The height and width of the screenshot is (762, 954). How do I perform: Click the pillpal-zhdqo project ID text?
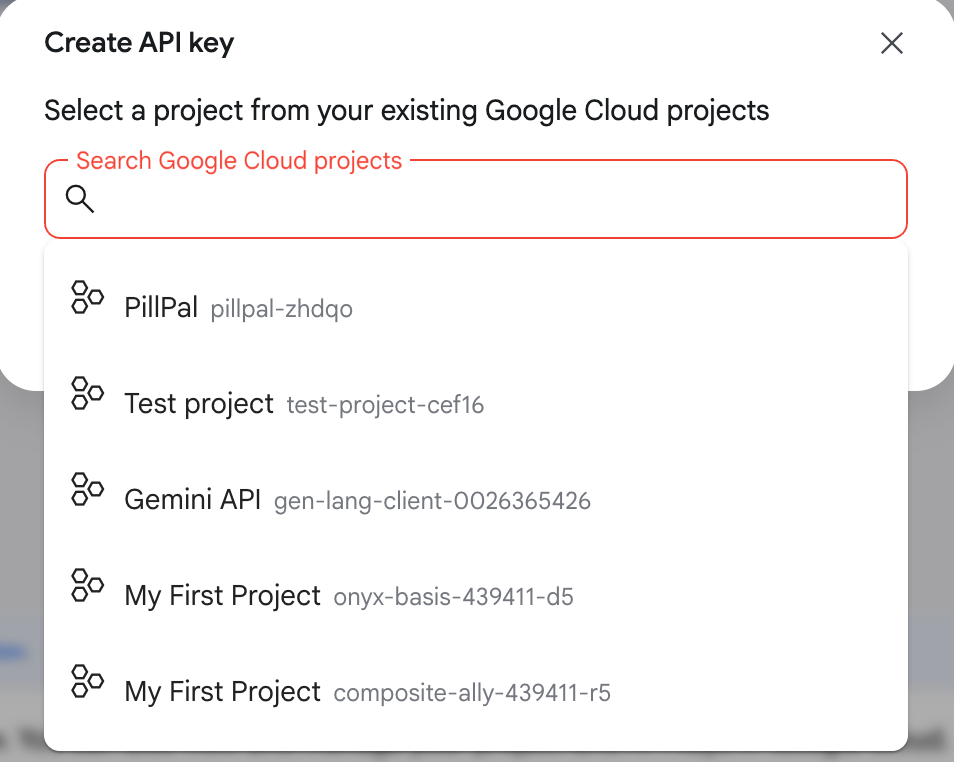[x=282, y=309]
